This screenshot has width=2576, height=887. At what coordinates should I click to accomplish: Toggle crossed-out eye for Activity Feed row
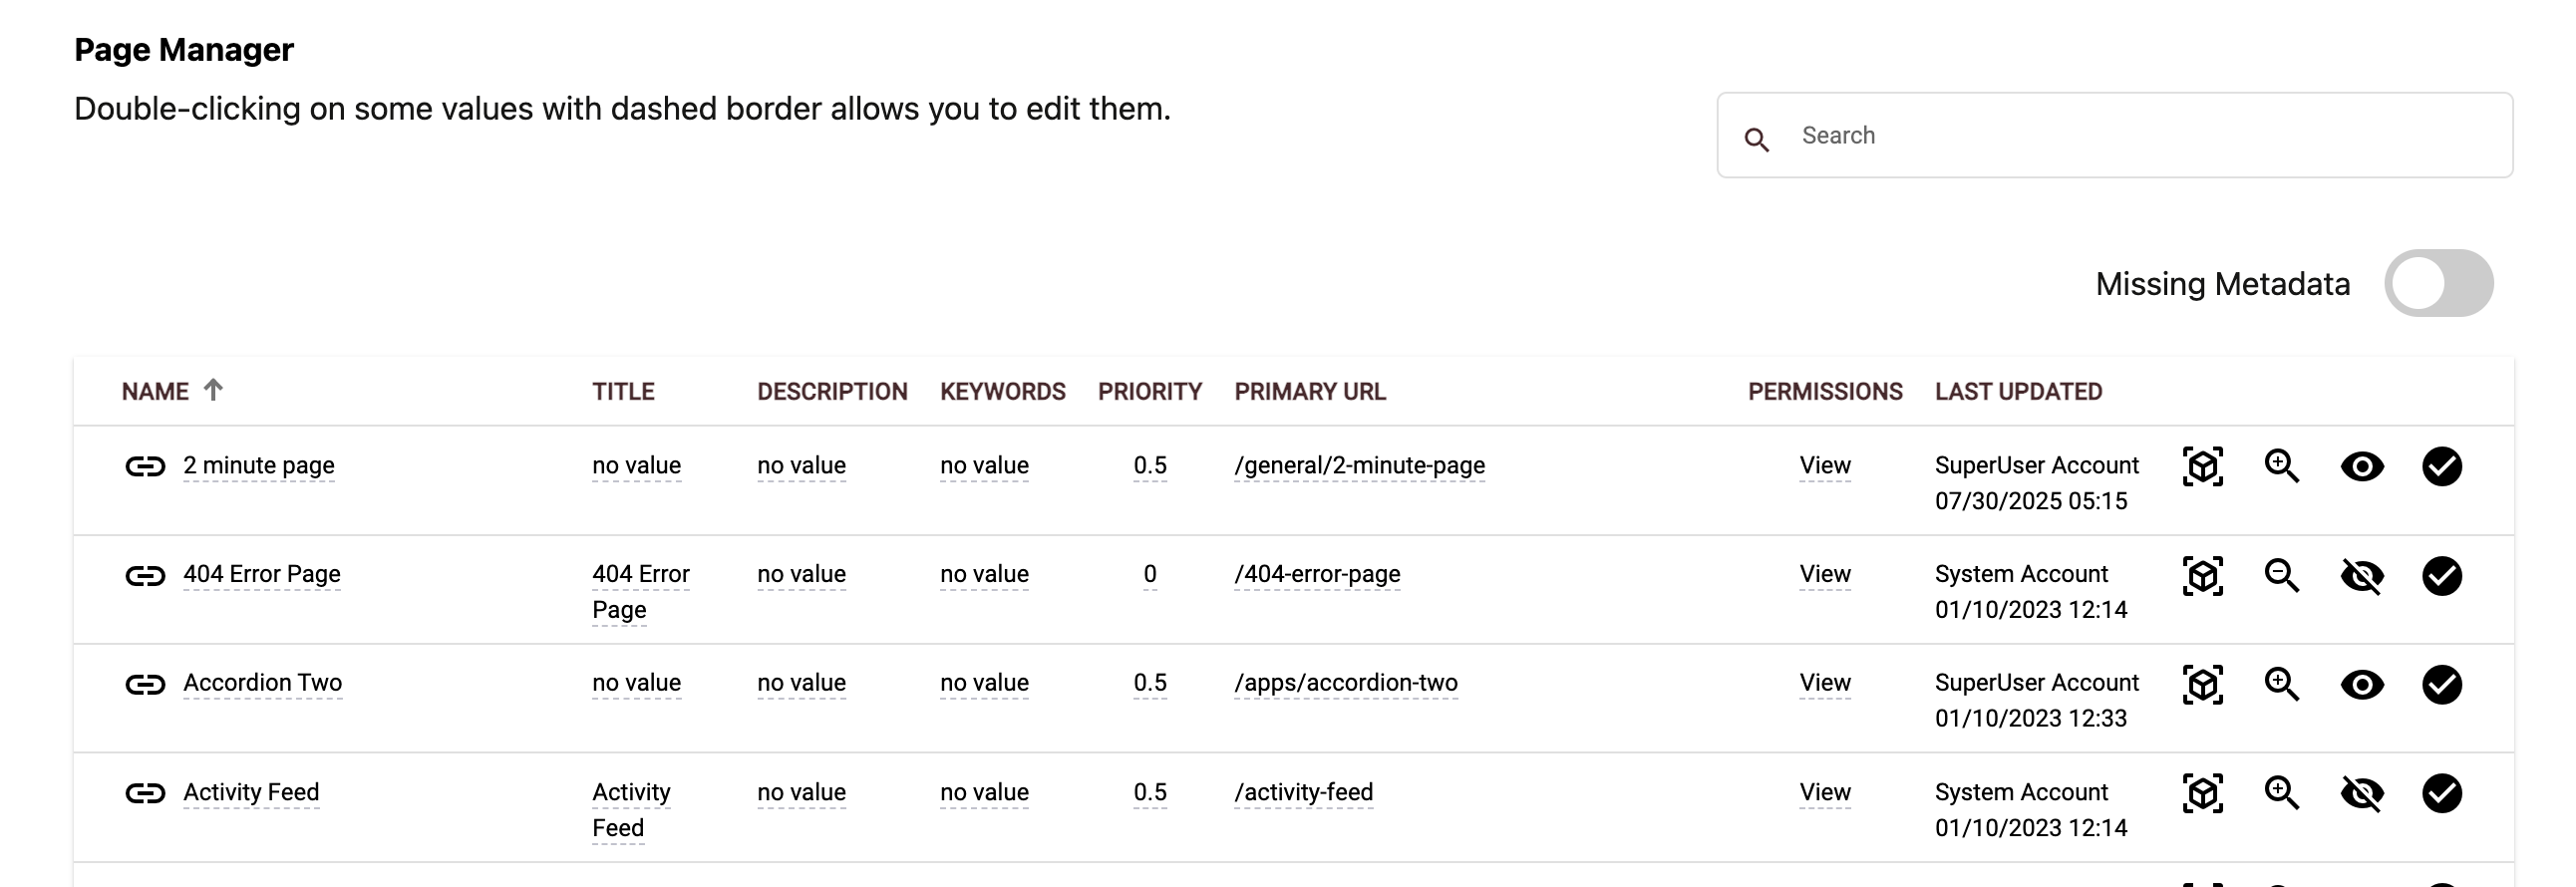point(2362,793)
